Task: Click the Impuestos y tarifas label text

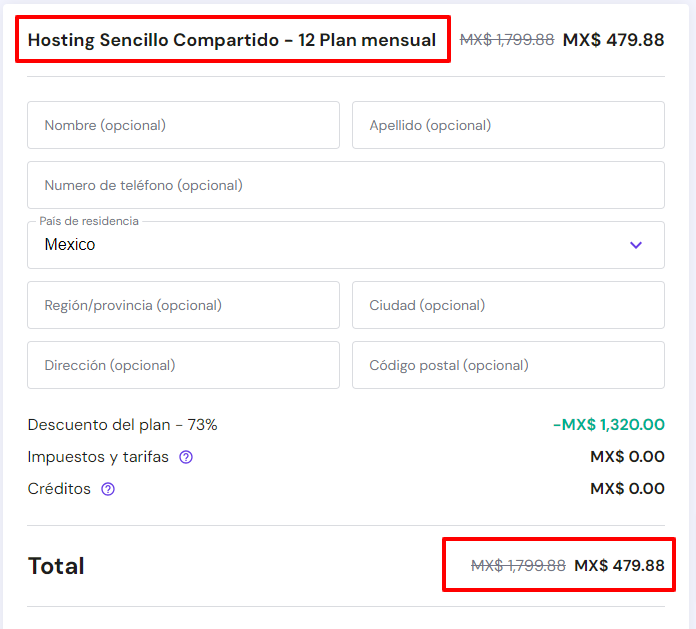Action: click(x=98, y=457)
